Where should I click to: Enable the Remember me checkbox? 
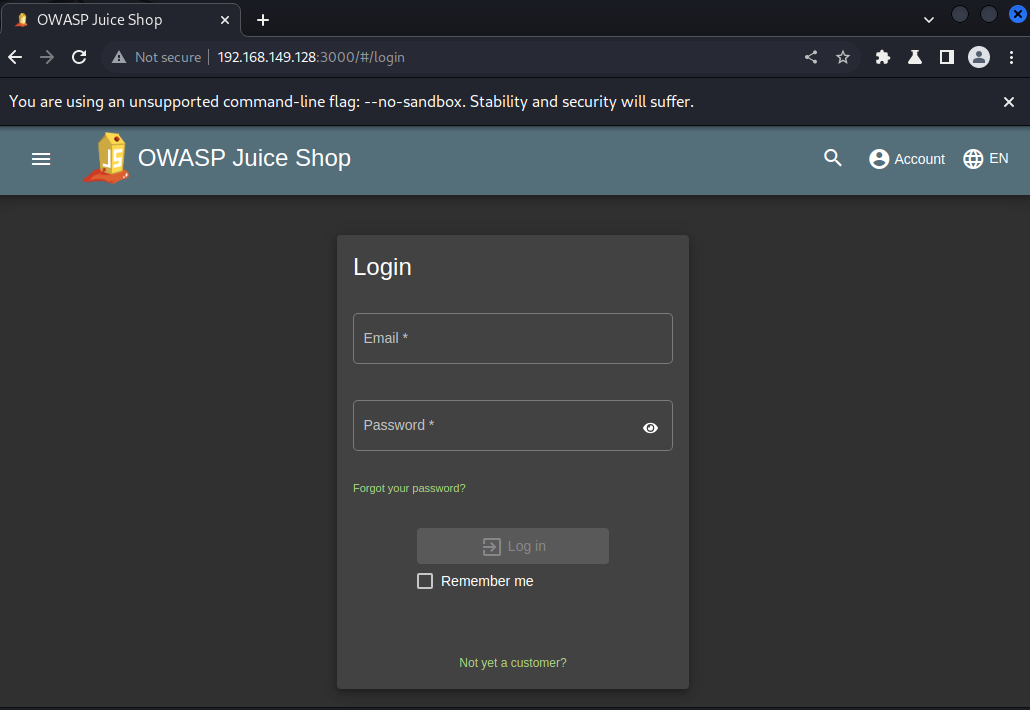(x=425, y=581)
